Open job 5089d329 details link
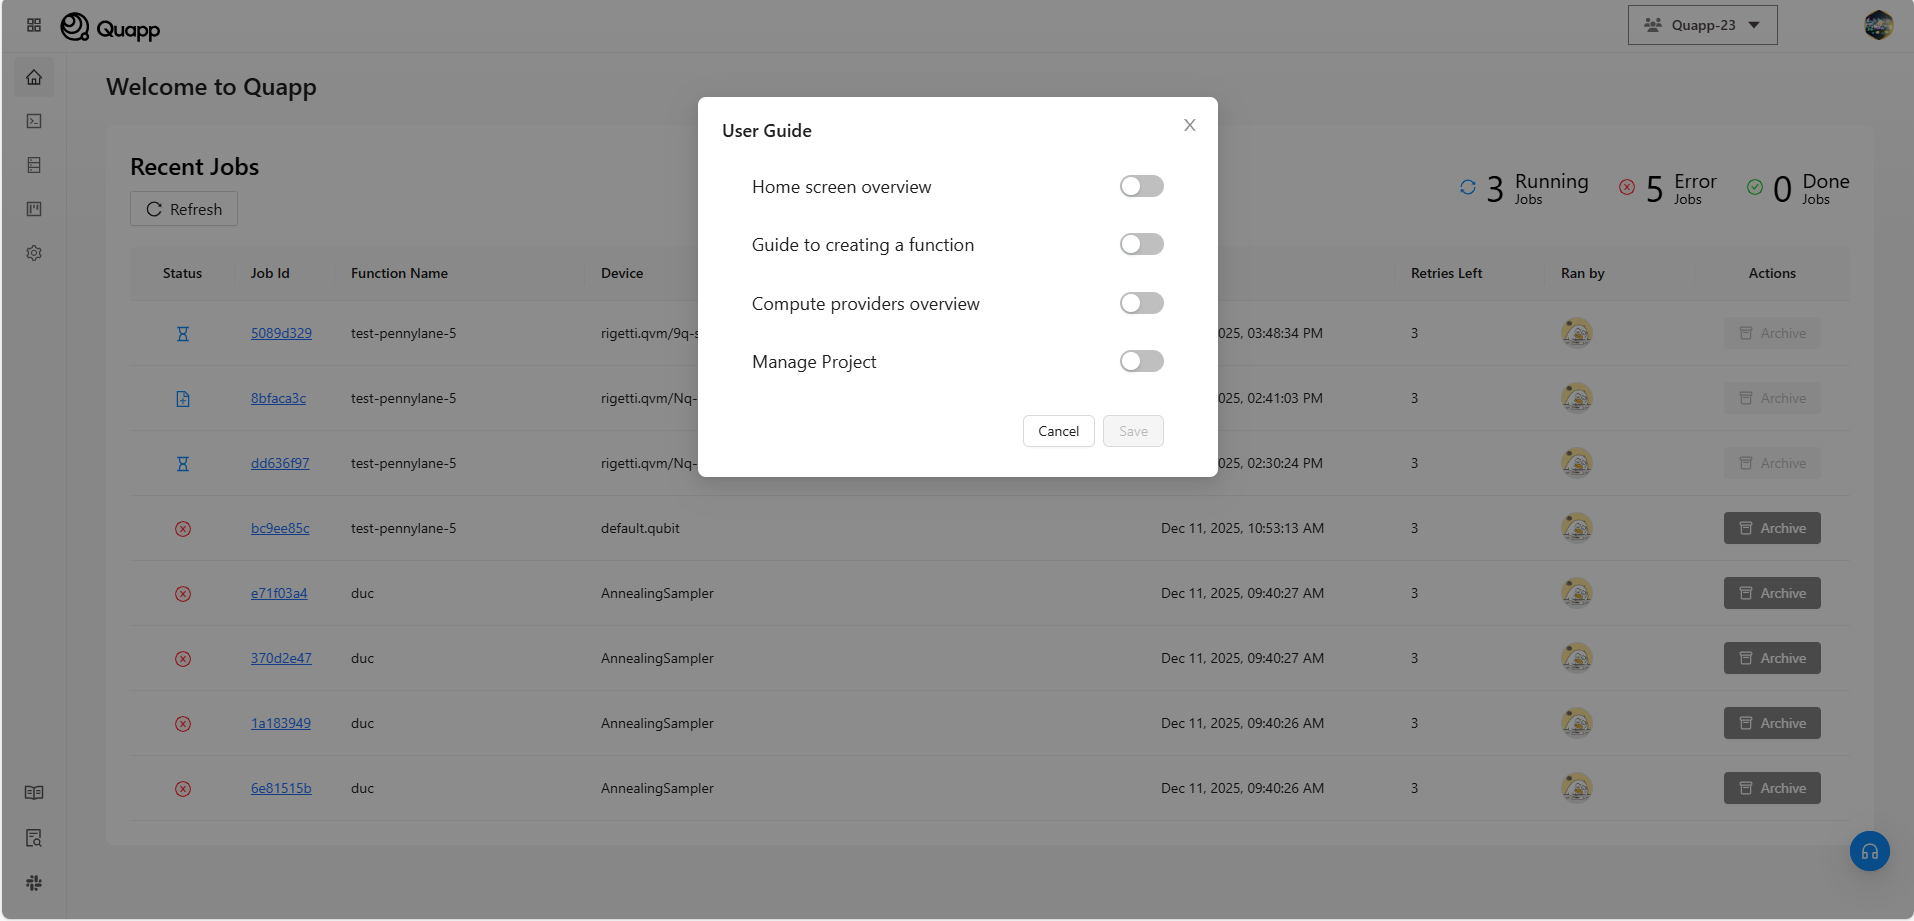1914x921 pixels. (281, 332)
